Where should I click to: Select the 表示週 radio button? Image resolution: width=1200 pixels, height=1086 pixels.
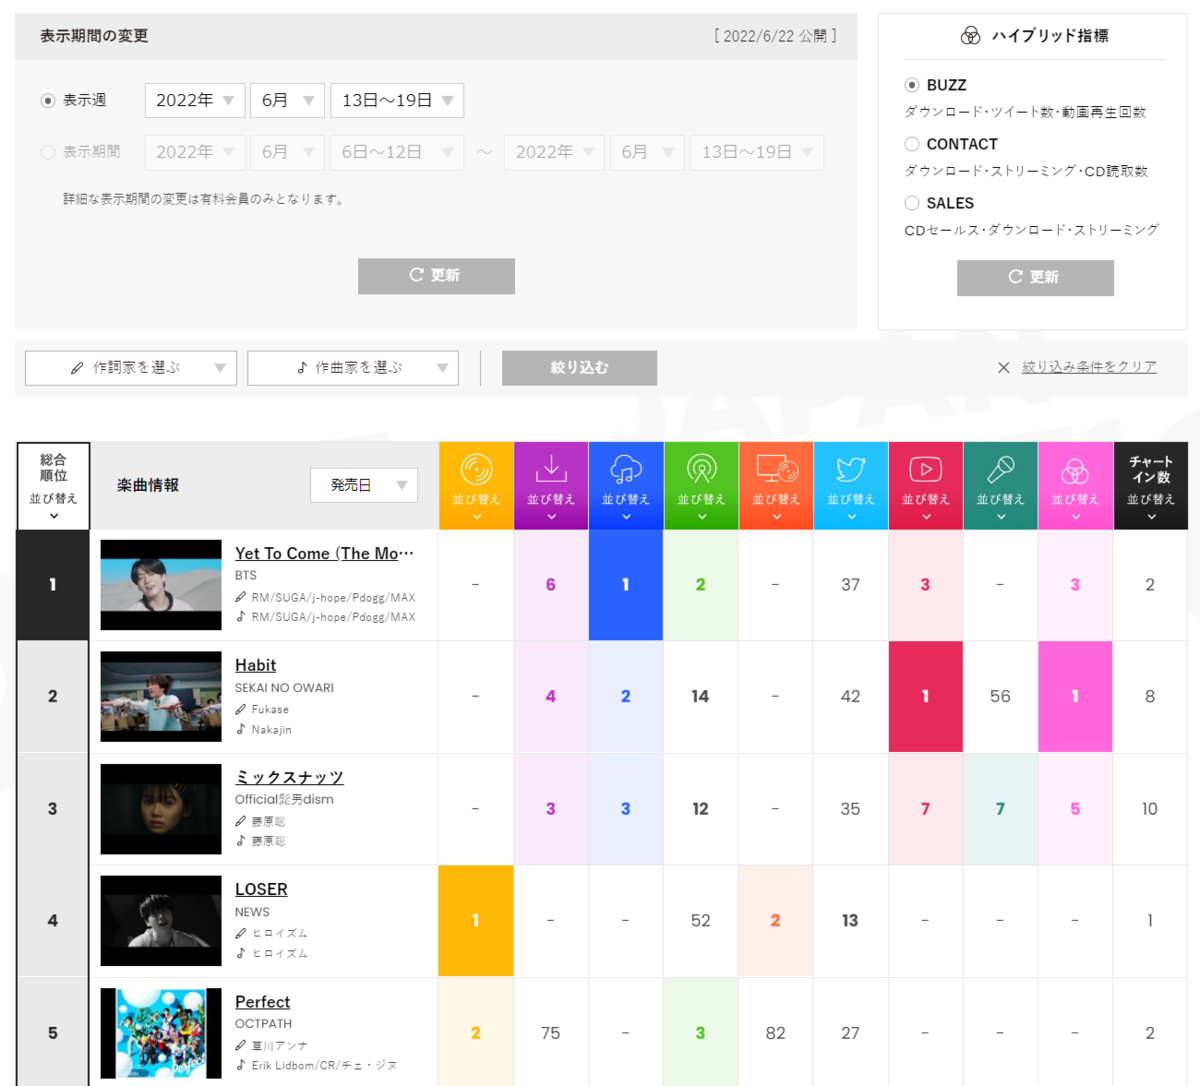[47, 101]
